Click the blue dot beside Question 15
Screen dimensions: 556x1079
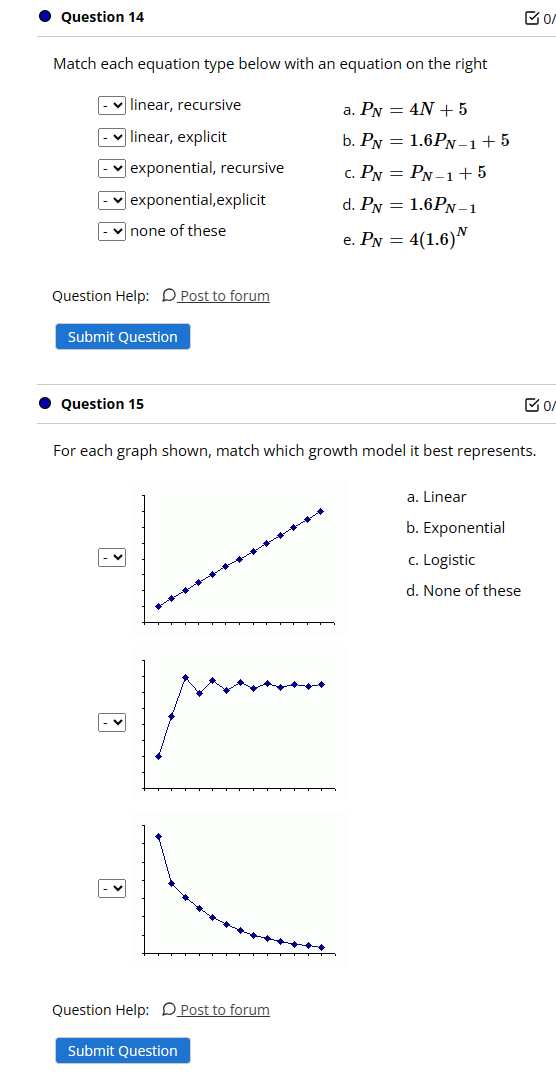pyautogui.click(x=45, y=403)
